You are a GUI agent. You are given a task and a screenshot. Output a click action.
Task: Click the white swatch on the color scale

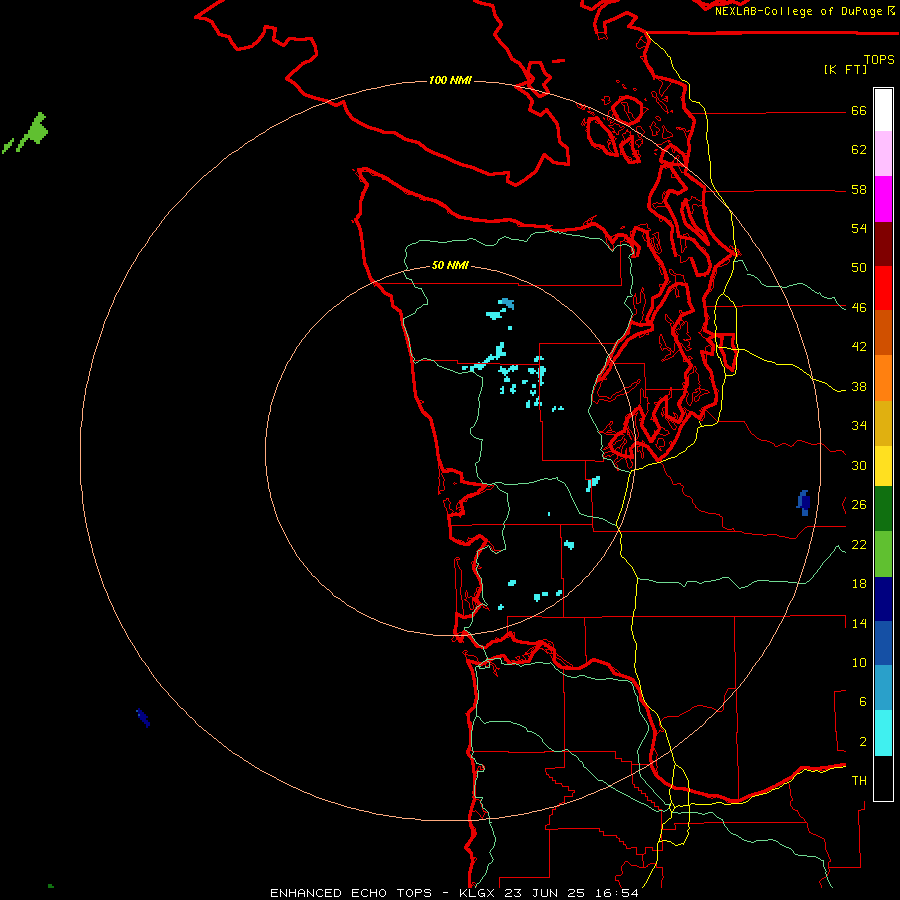(883, 110)
